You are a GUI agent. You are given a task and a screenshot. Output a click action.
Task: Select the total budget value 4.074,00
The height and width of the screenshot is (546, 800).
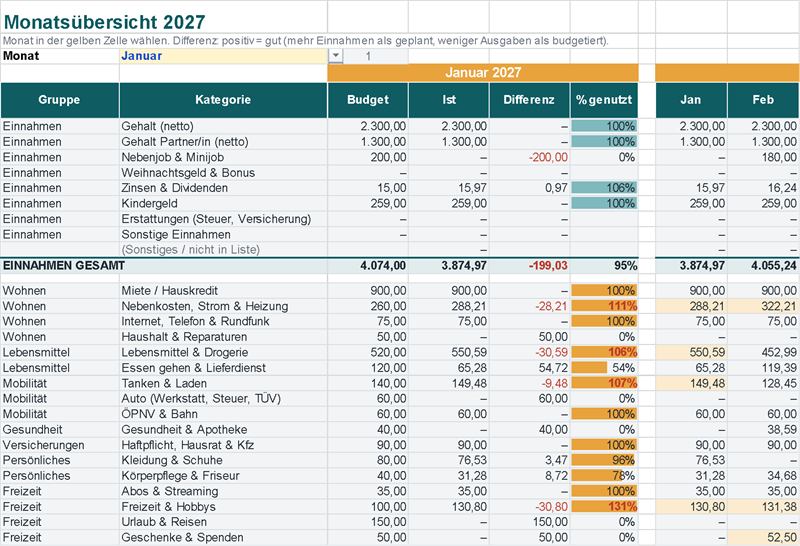[x=368, y=265]
